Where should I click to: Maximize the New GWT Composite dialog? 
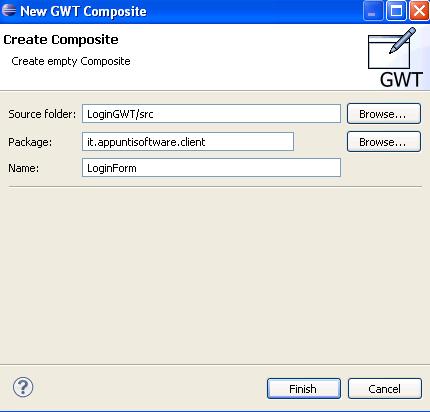pos(396,11)
